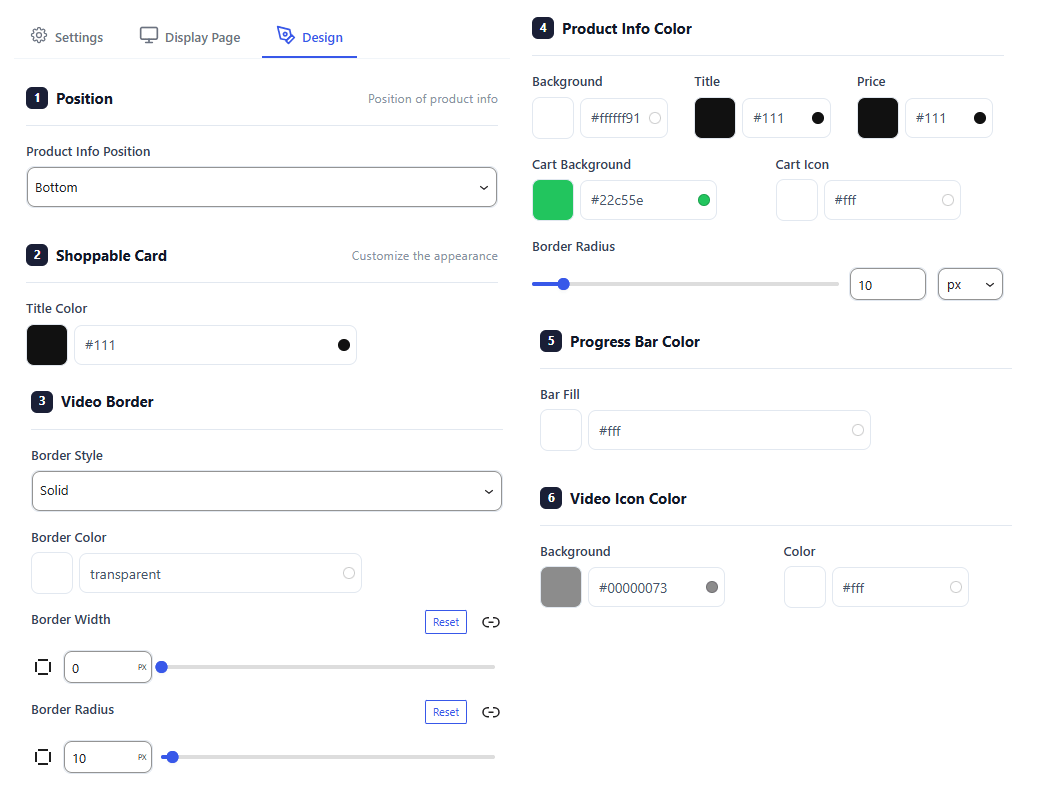1039x797 pixels.
Task: Click the Shoppable Card Title Color swatch
Action: 47,345
